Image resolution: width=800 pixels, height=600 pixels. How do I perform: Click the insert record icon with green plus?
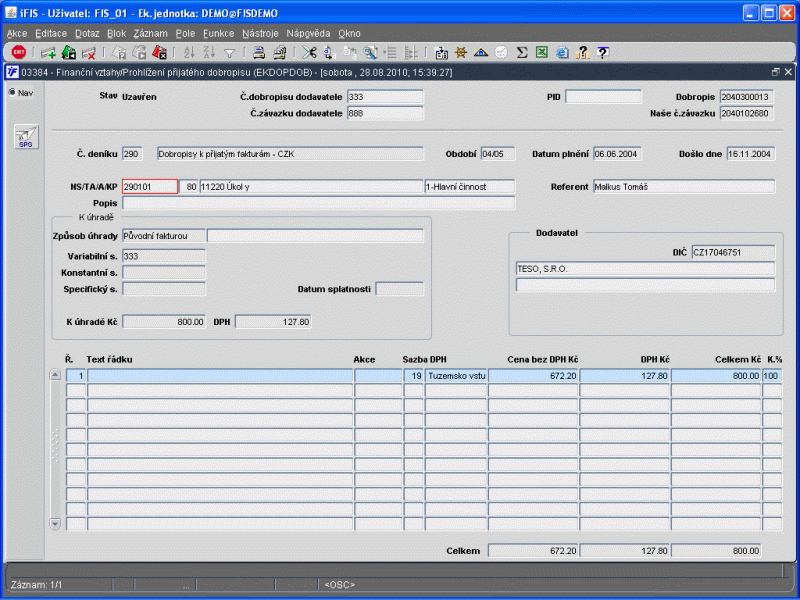click(x=48, y=53)
